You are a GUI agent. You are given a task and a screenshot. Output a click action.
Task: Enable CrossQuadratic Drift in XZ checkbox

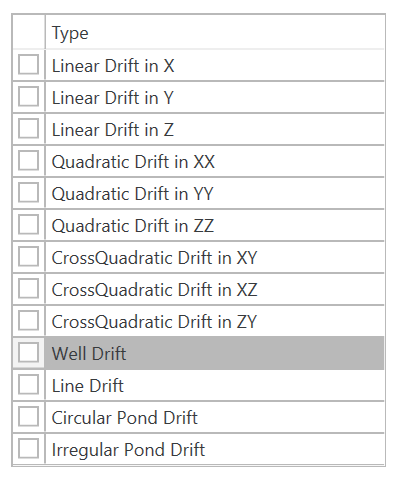point(28,289)
